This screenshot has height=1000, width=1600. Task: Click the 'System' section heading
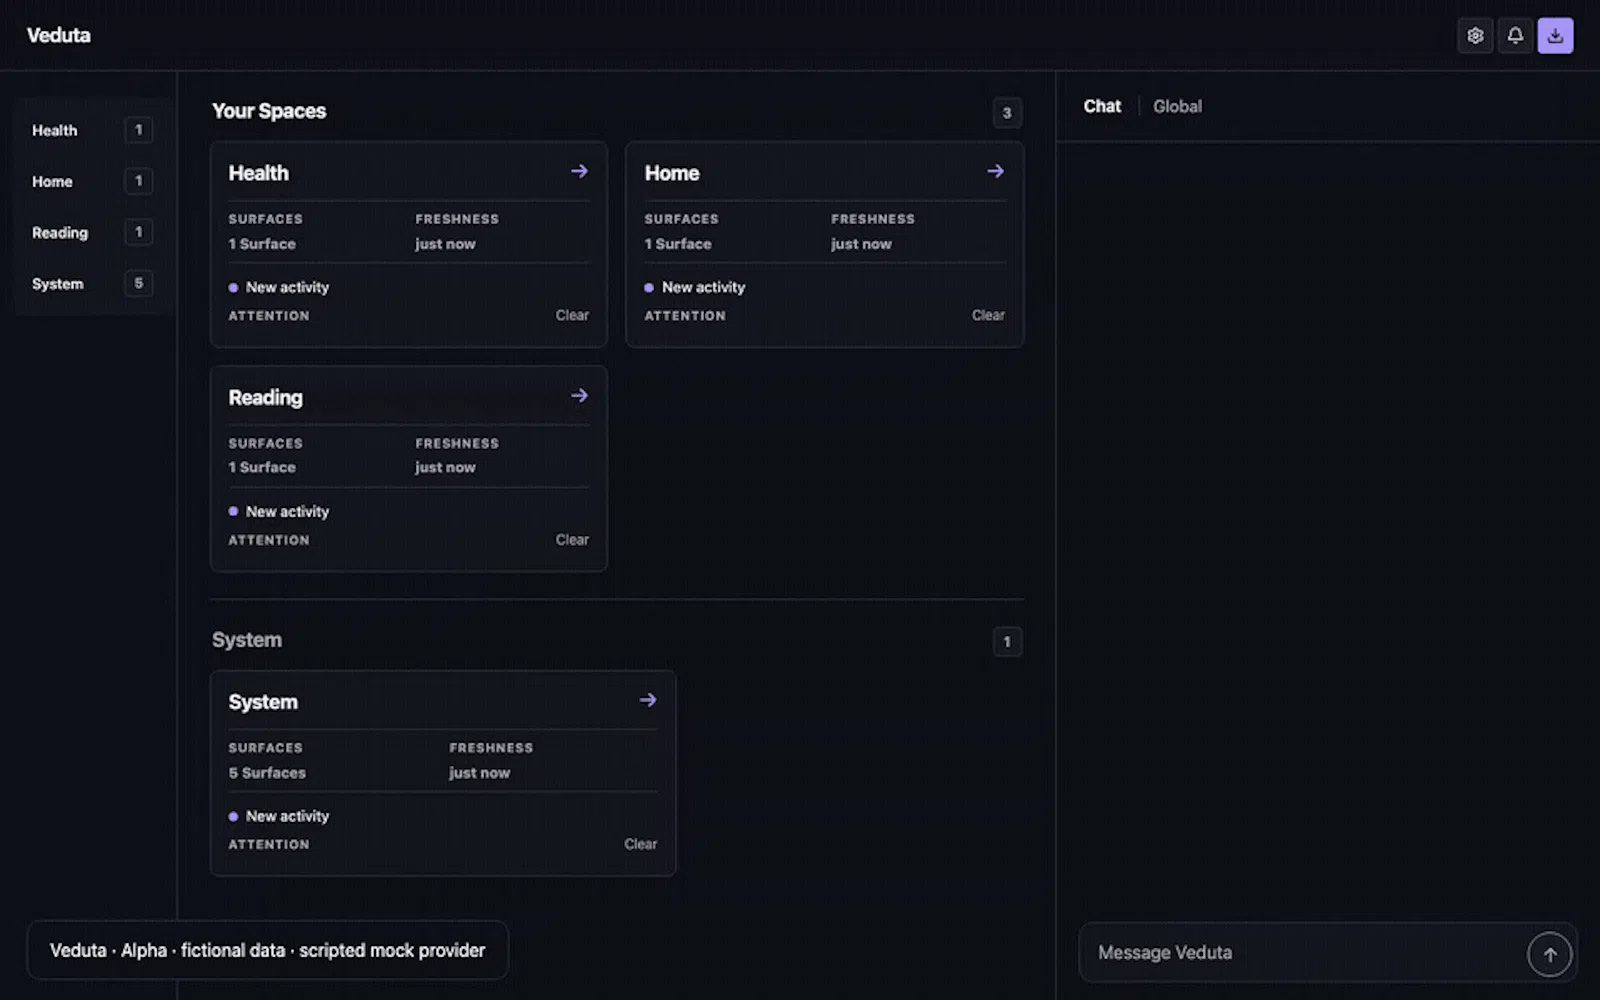tap(247, 640)
